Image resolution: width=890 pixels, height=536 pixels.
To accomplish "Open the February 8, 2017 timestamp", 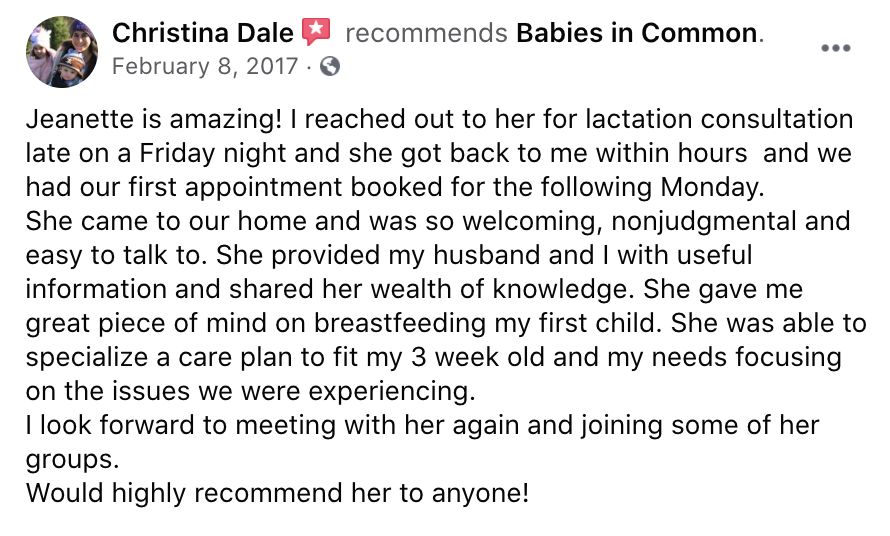I will (205, 66).
